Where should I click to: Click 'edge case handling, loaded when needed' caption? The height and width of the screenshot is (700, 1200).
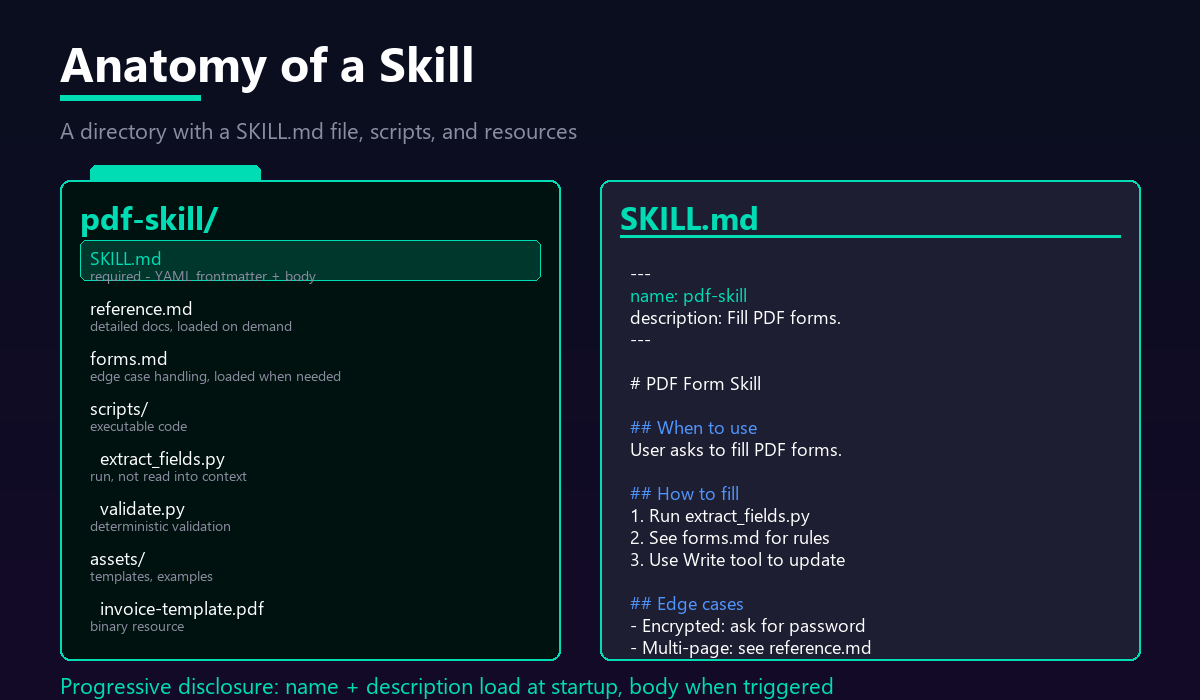tap(215, 377)
